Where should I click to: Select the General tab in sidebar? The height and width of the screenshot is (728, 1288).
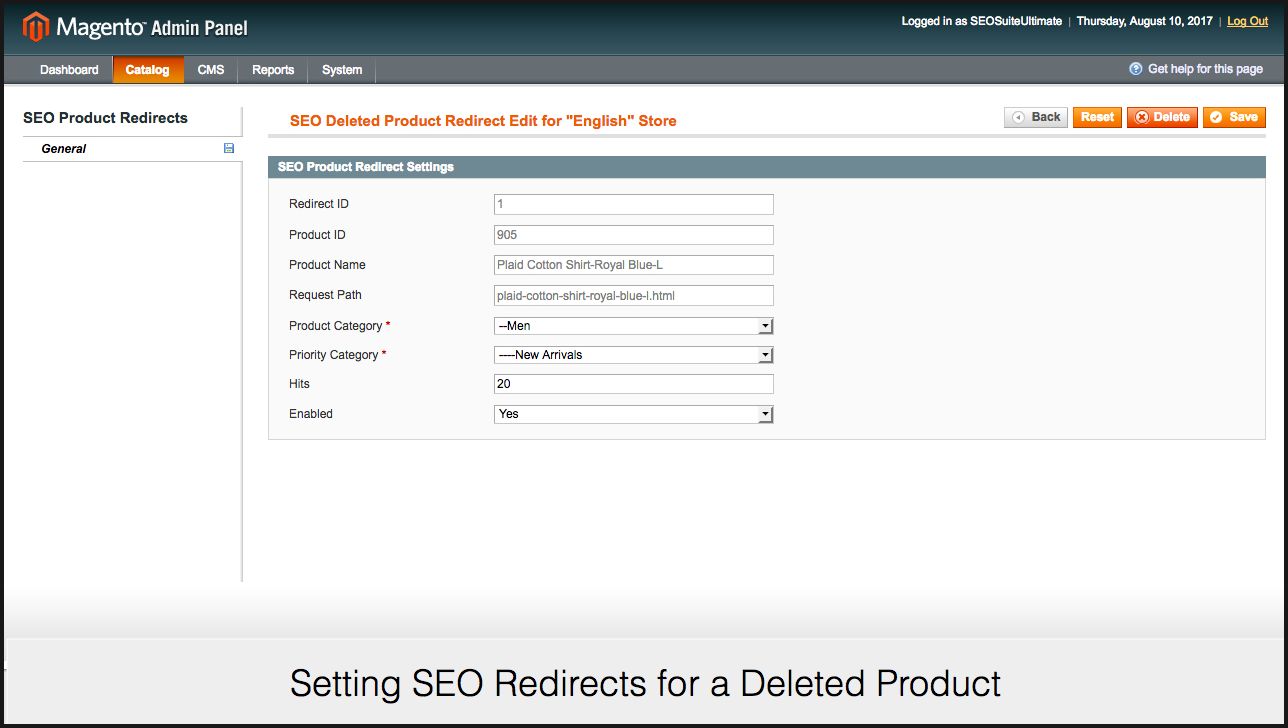pyautogui.click(x=64, y=149)
